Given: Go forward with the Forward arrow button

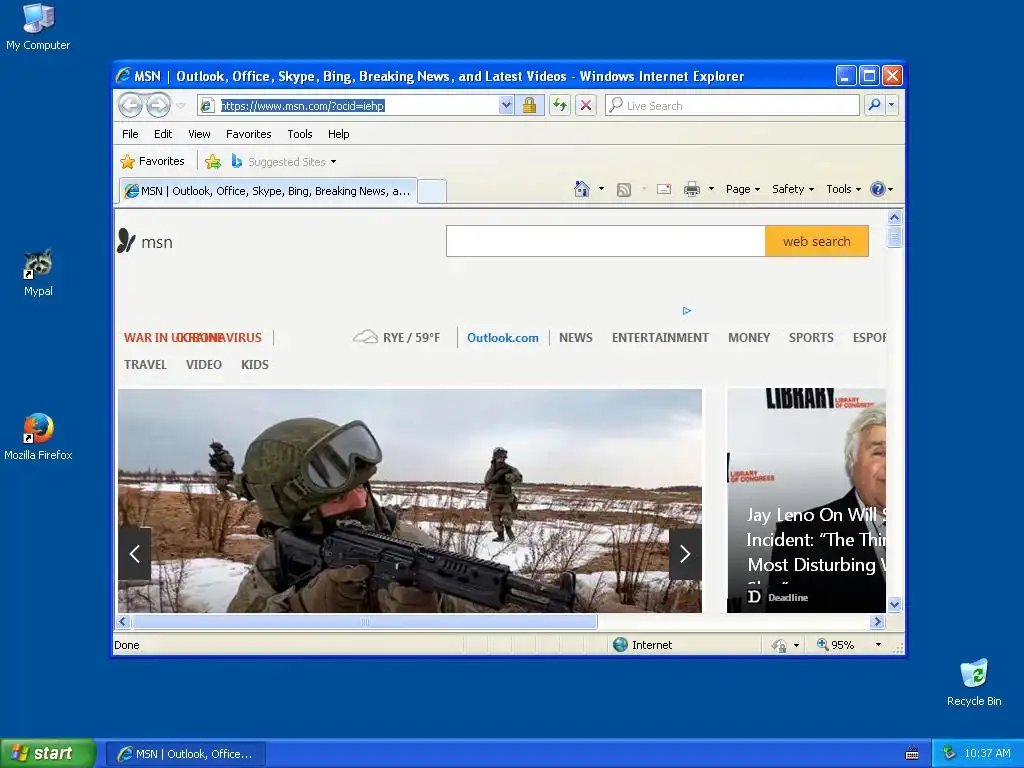Looking at the screenshot, I should point(158,105).
